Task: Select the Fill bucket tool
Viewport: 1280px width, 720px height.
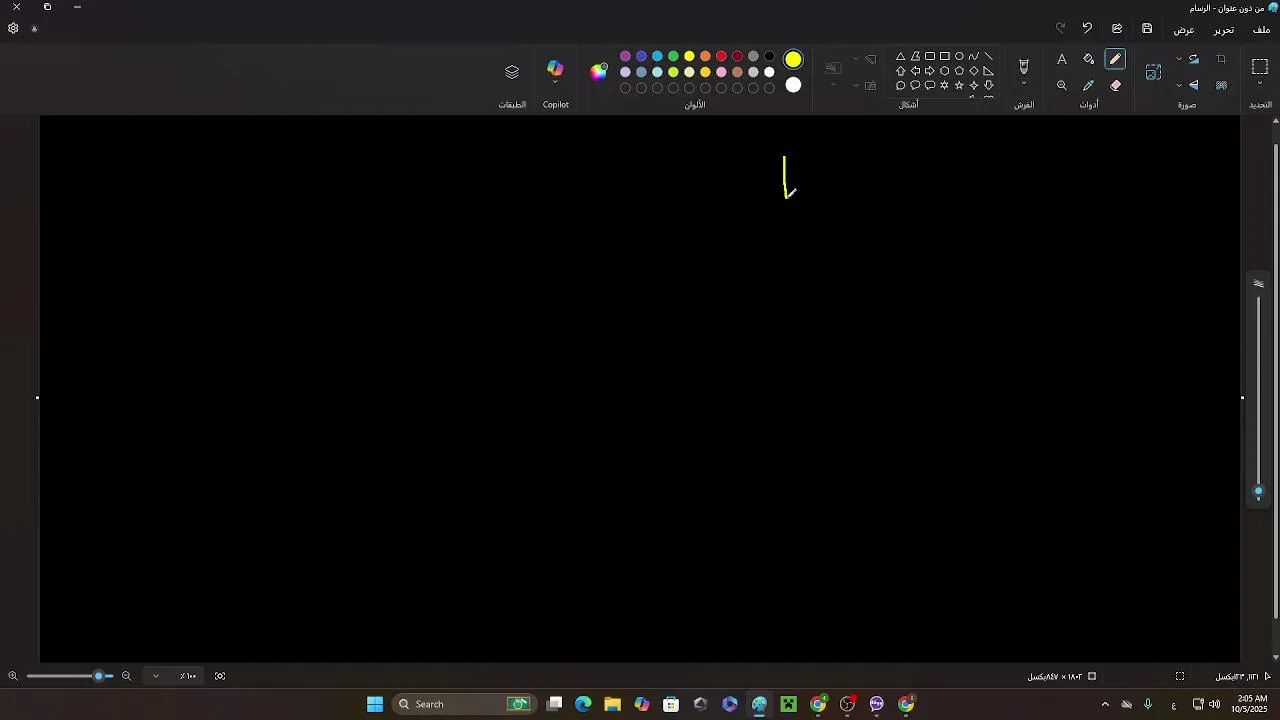Action: click(x=1089, y=60)
